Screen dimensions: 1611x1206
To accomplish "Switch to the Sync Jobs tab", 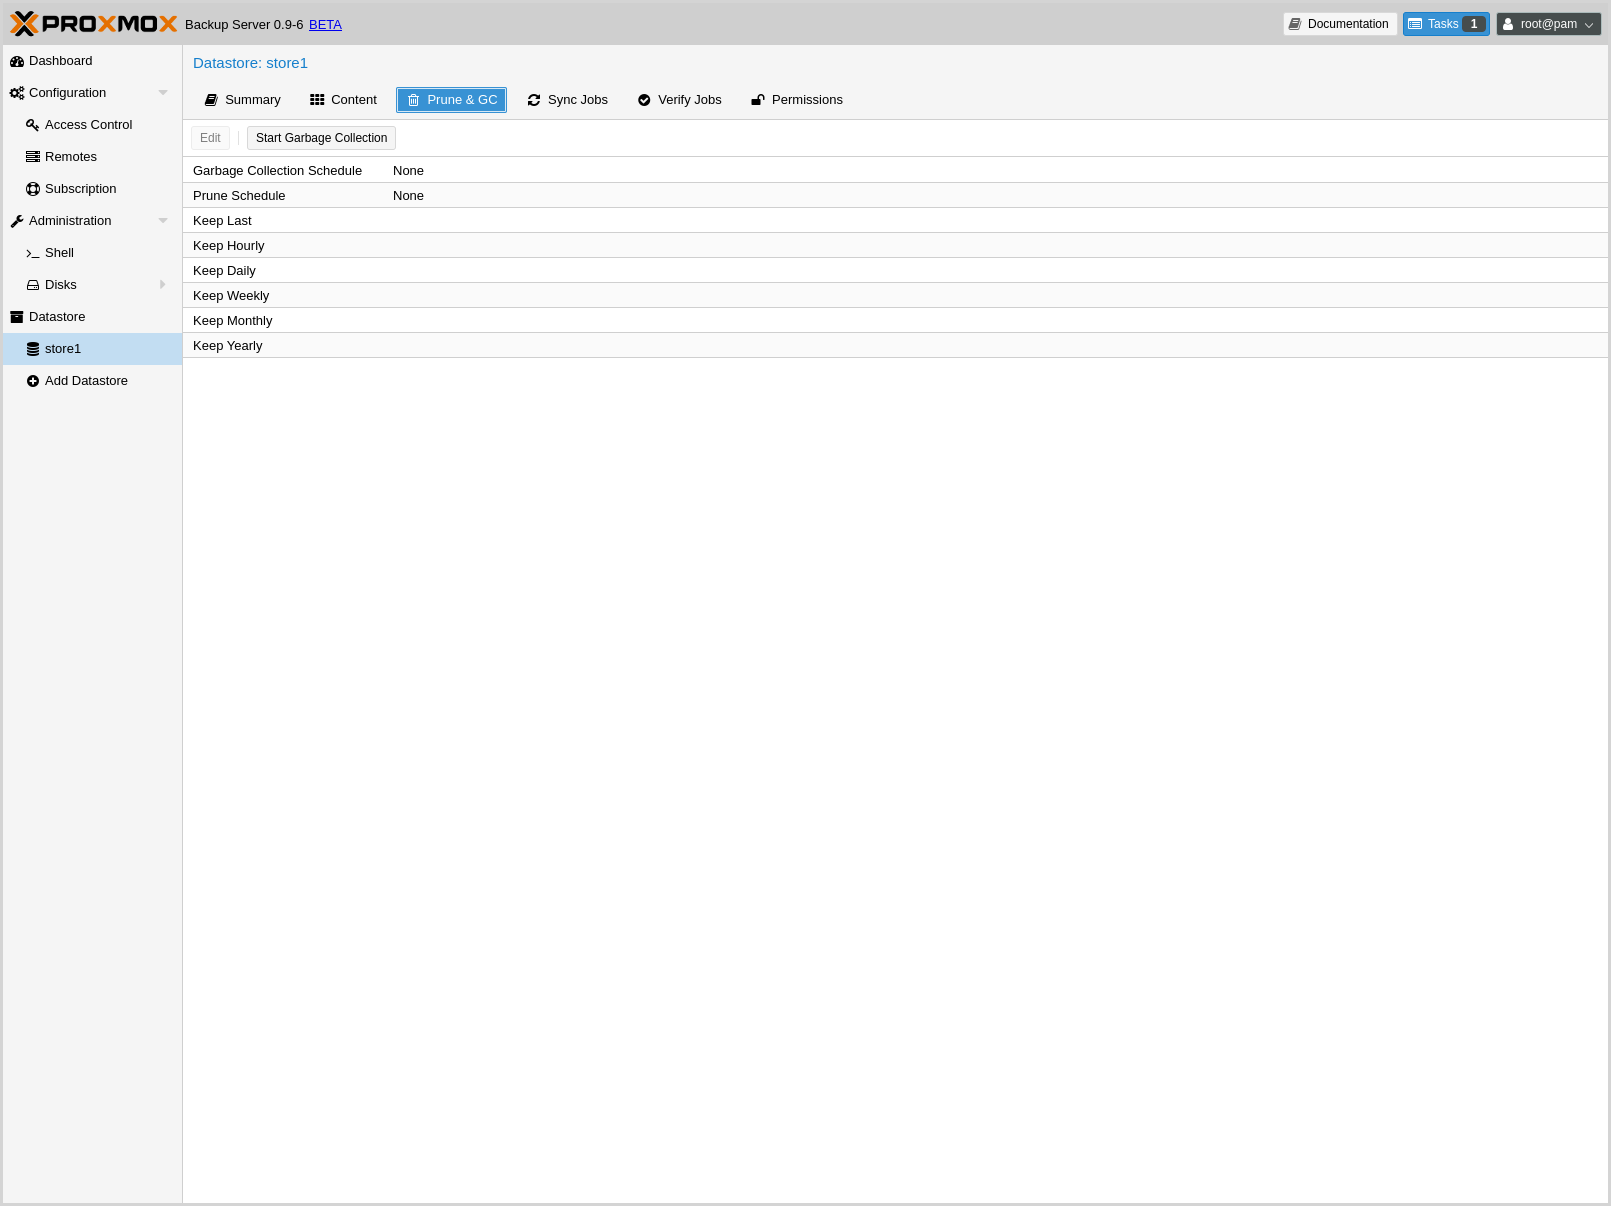I will [x=567, y=100].
